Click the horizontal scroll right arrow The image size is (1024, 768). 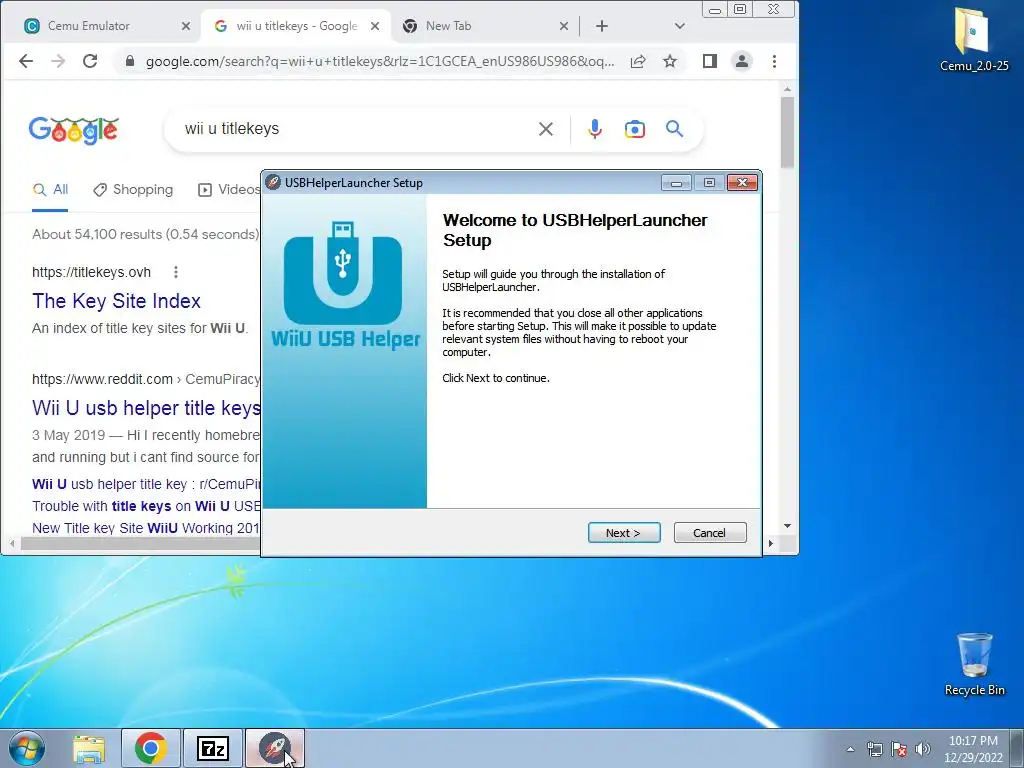point(771,543)
